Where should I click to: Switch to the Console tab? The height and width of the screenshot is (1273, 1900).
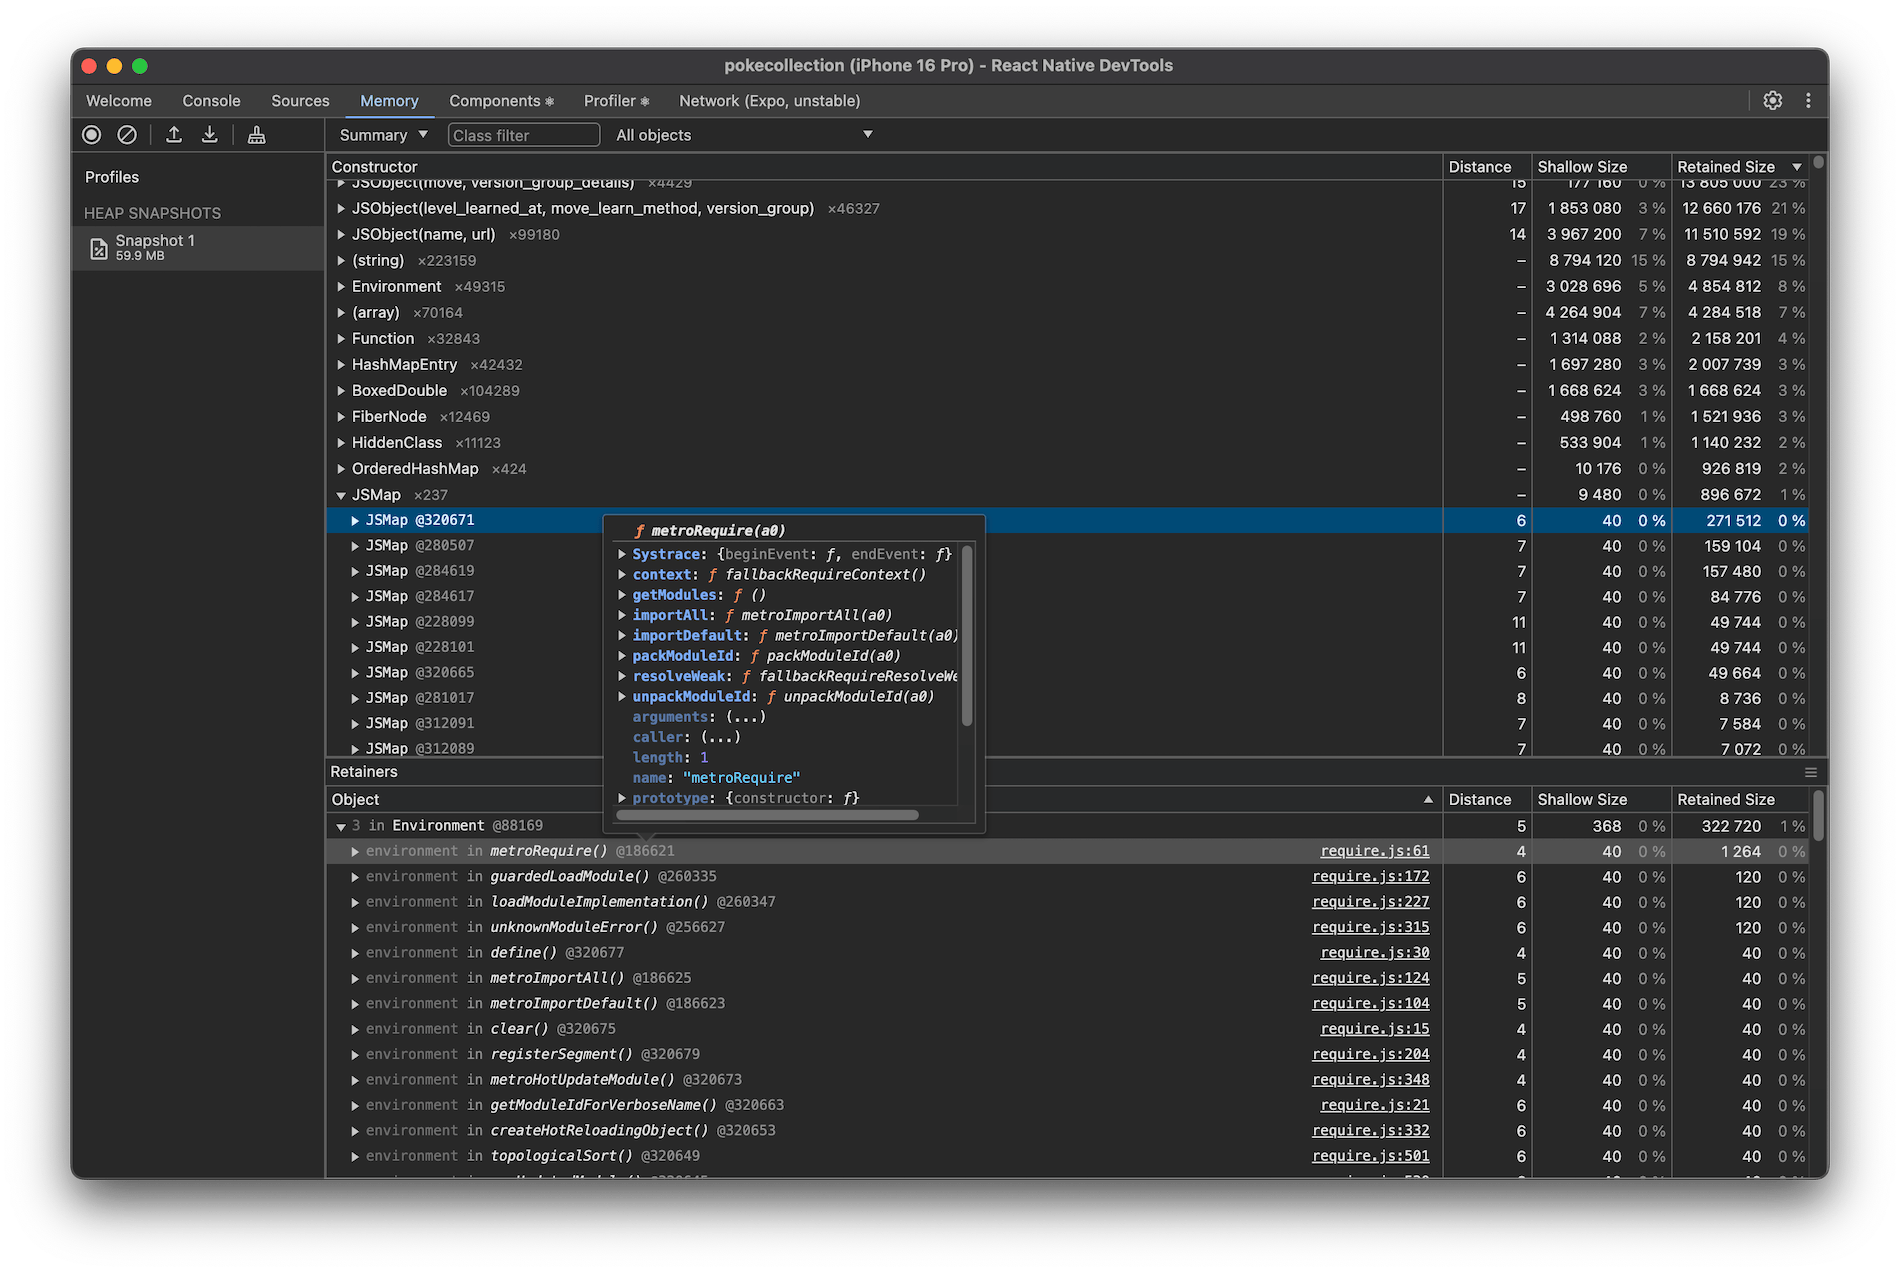(211, 101)
